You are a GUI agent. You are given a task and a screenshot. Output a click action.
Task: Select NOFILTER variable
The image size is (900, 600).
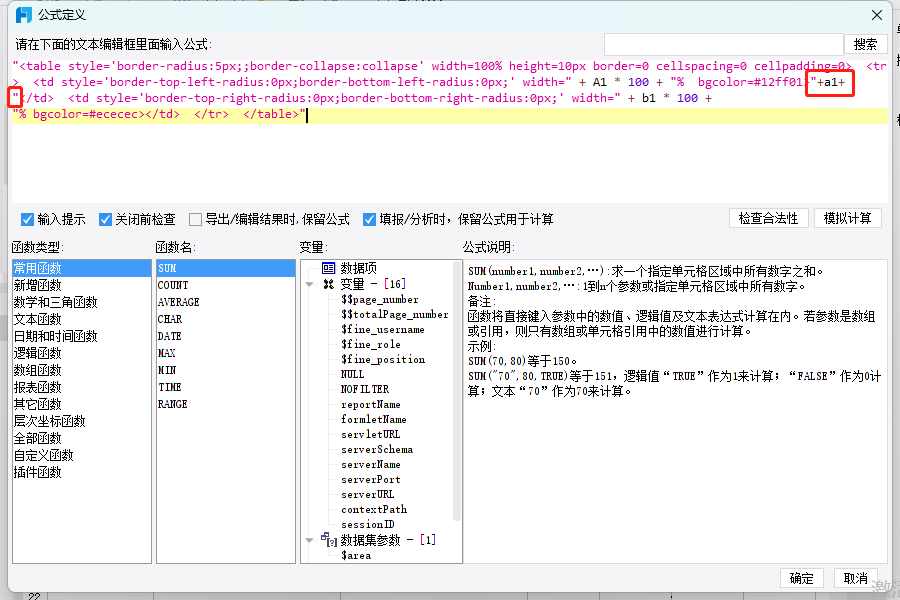(x=364, y=389)
